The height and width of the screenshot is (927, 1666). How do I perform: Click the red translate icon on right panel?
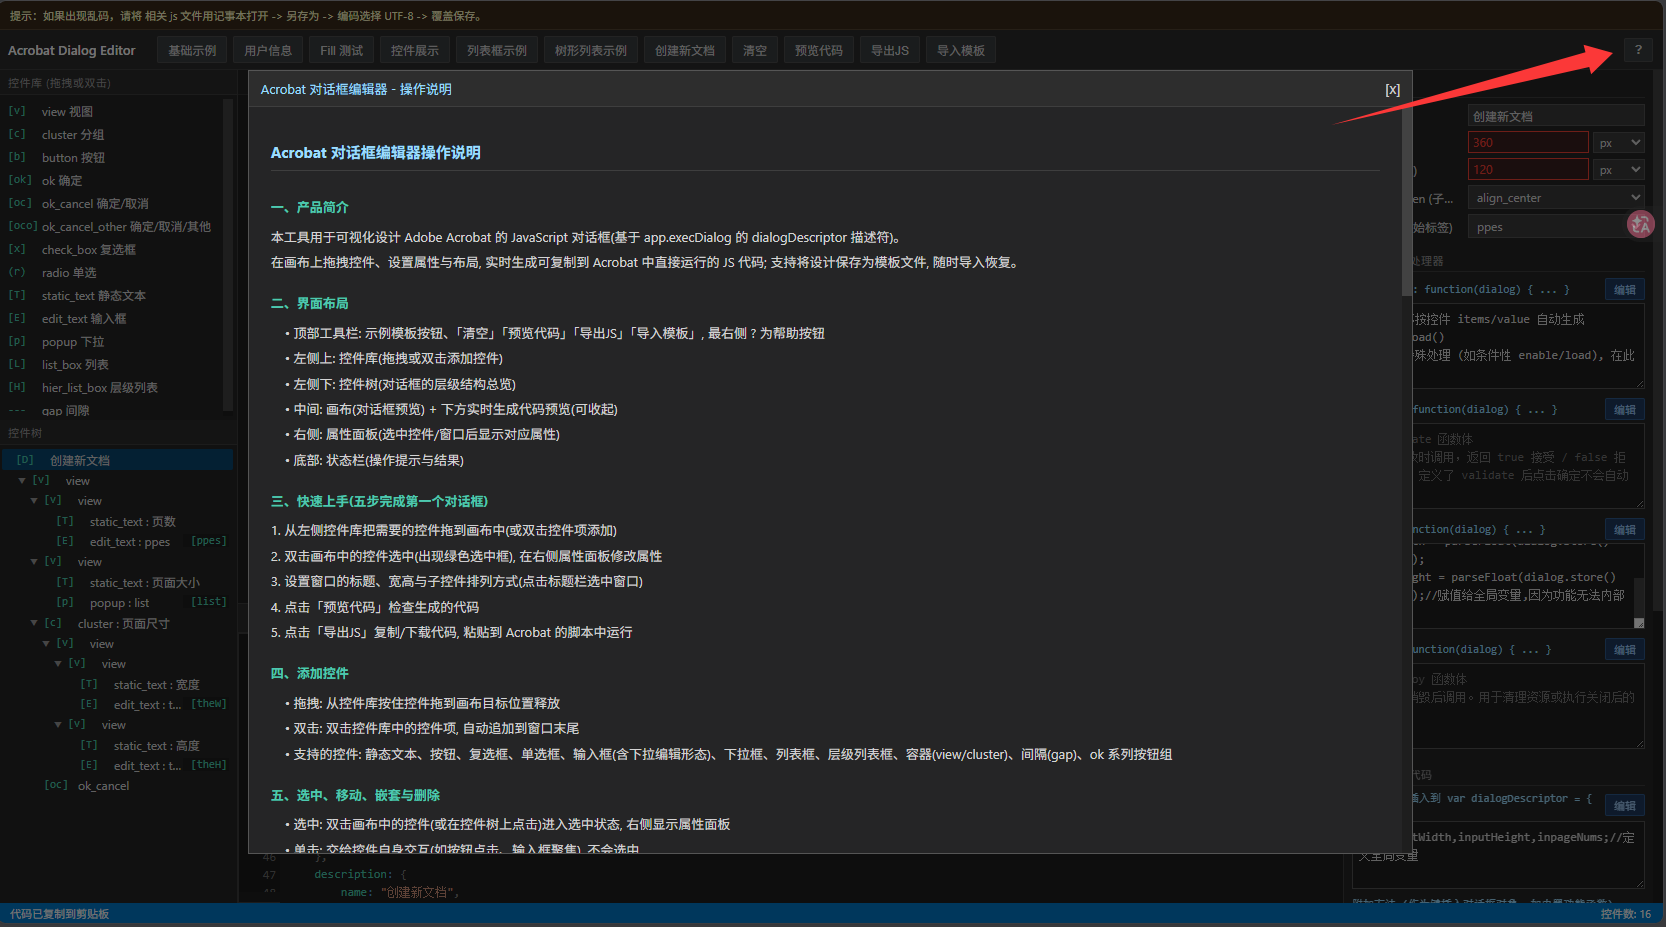pos(1640,224)
